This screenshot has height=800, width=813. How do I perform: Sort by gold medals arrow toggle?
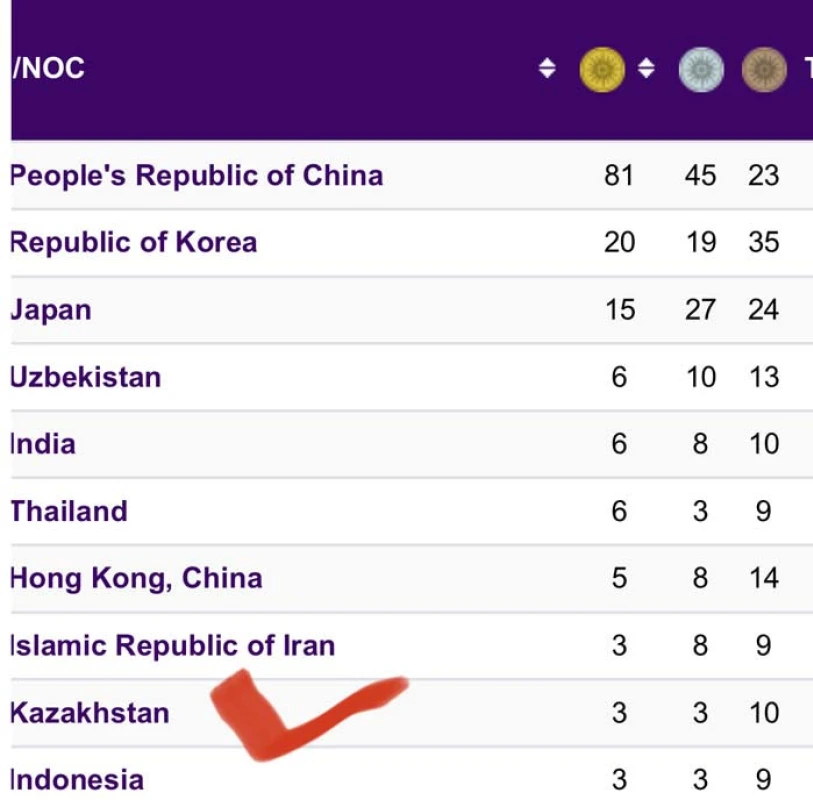point(647,69)
